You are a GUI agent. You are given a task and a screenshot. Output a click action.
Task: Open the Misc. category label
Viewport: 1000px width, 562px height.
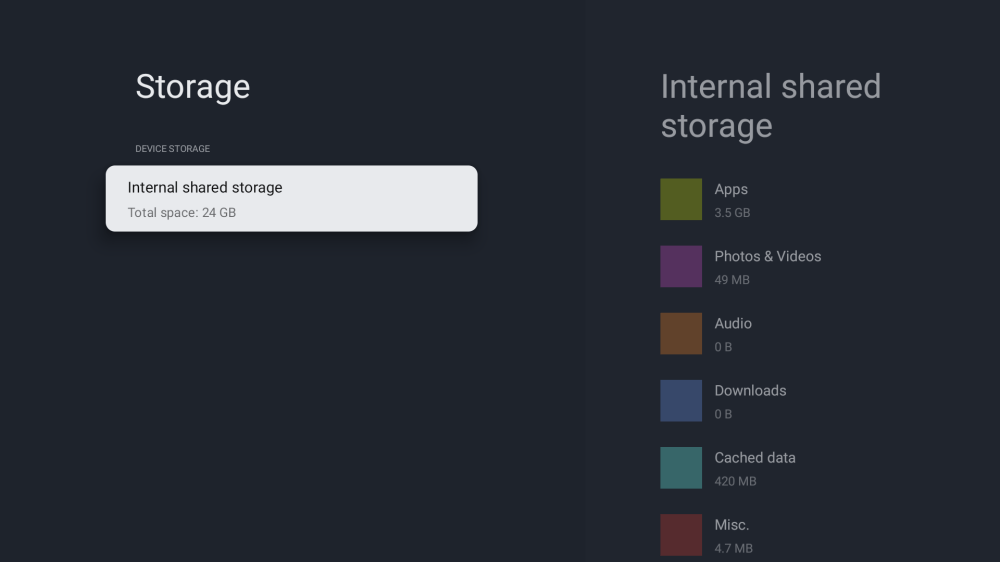pos(731,524)
